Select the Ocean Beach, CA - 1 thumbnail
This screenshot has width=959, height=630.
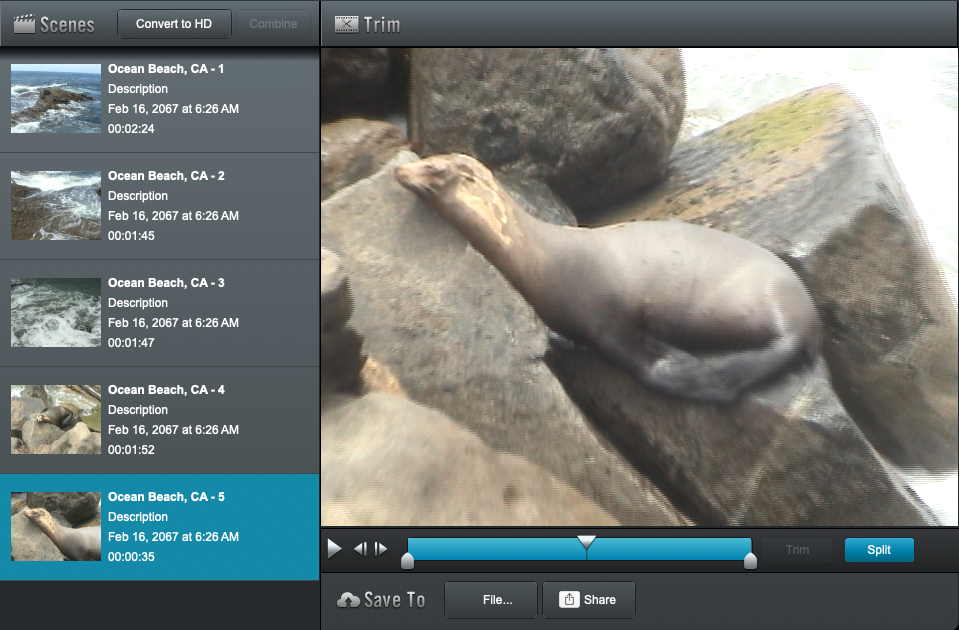point(56,99)
